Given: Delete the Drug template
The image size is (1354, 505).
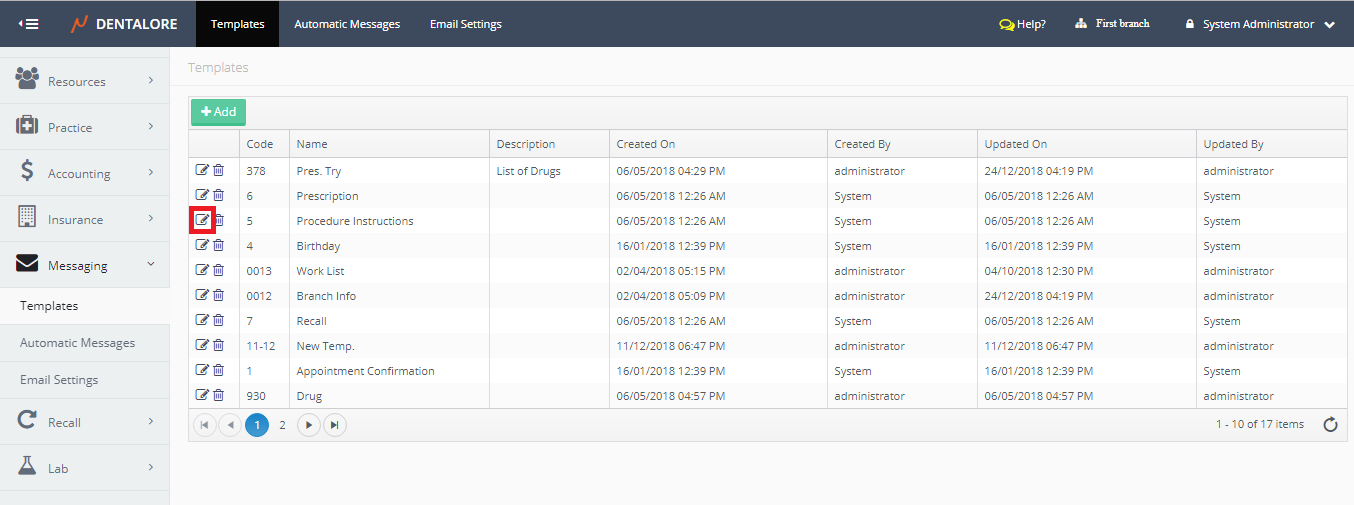Looking at the screenshot, I should pyautogui.click(x=219, y=395).
